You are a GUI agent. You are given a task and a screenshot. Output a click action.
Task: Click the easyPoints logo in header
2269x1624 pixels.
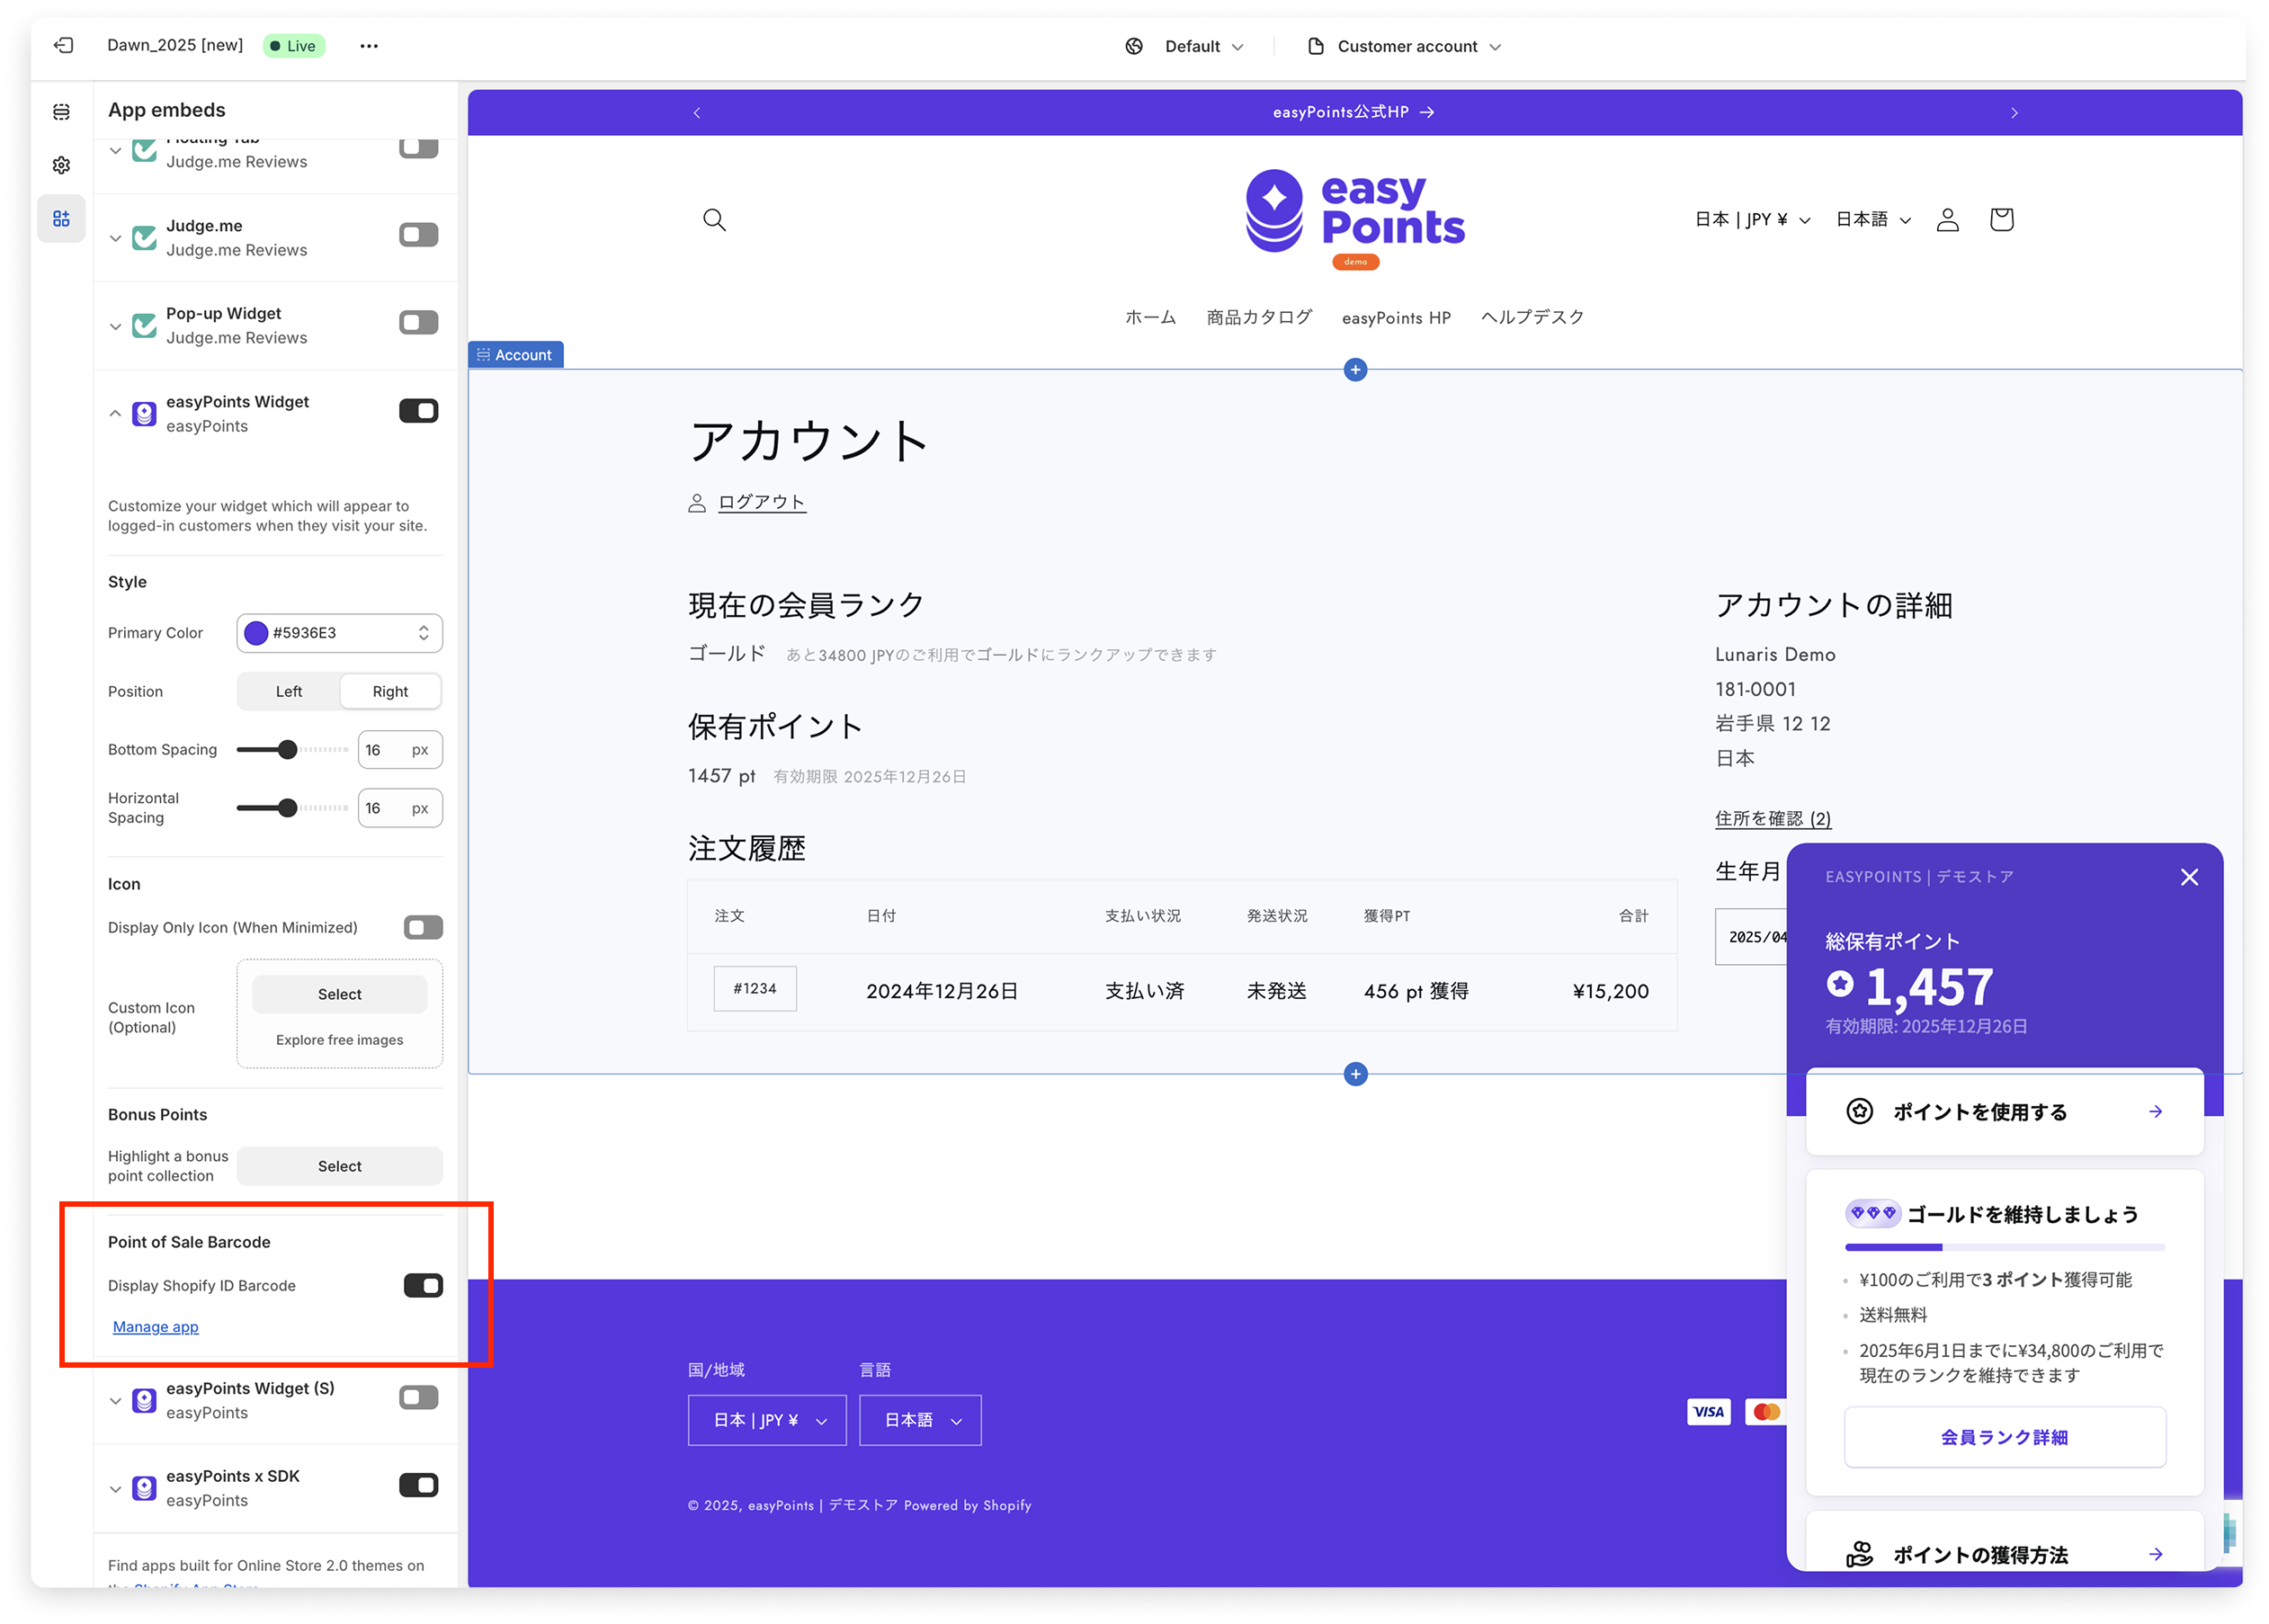coord(1355,218)
